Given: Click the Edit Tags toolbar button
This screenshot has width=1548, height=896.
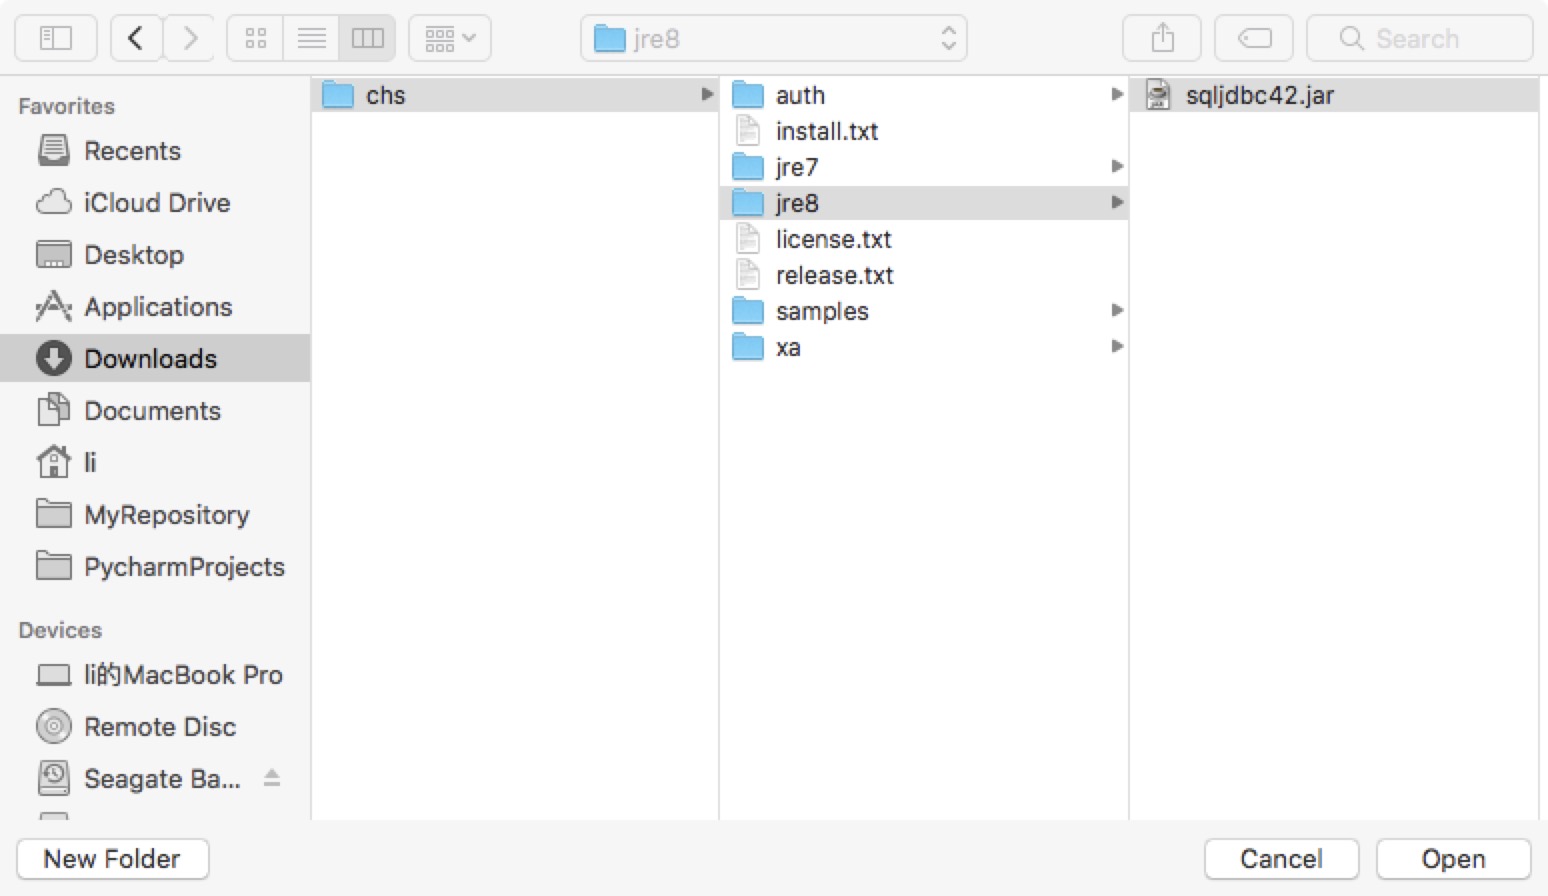Looking at the screenshot, I should tap(1254, 38).
